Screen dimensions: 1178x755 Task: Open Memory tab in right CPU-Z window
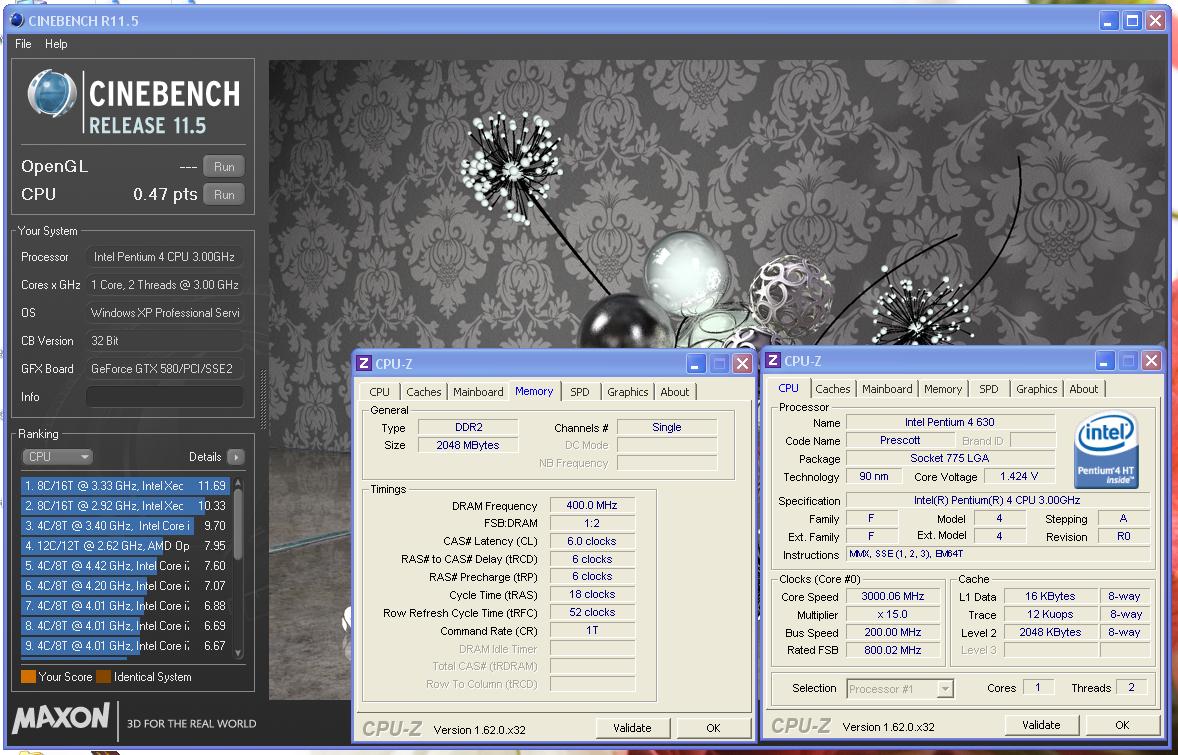943,388
